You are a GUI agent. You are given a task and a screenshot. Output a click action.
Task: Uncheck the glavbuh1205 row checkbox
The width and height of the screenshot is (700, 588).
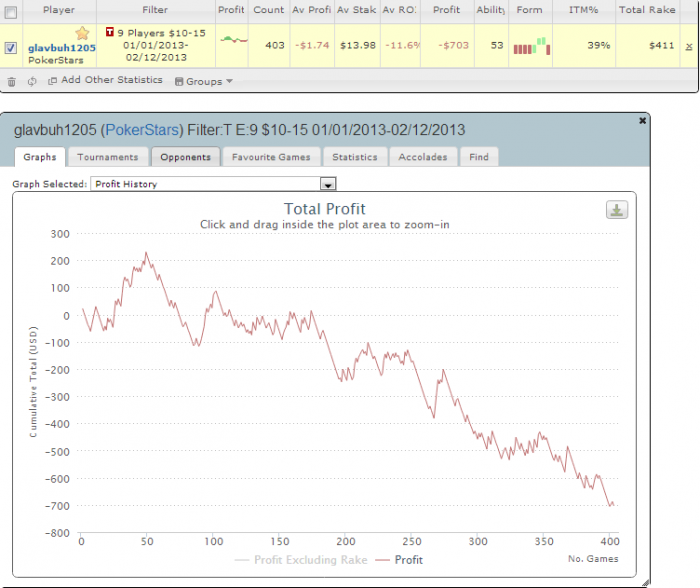pyautogui.click(x=11, y=48)
